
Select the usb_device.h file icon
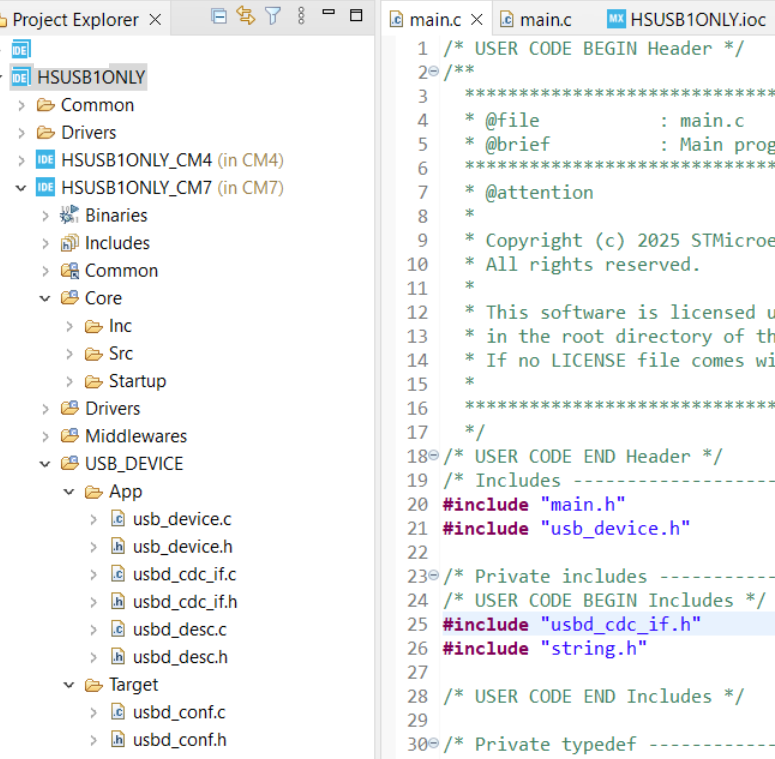click(x=118, y=547)
